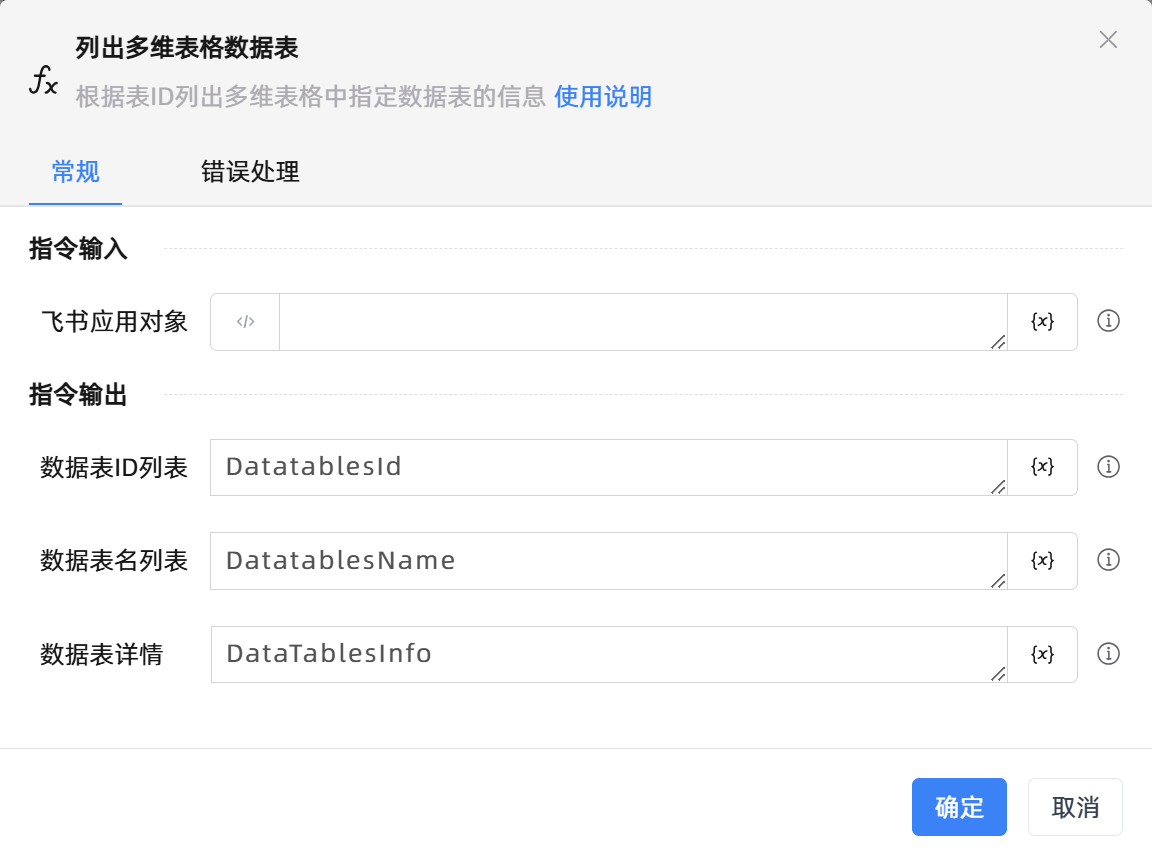This screenshot has width=1152, height=864.
Task: Show info for 数据表名列表
Action: coord(1108,560)
